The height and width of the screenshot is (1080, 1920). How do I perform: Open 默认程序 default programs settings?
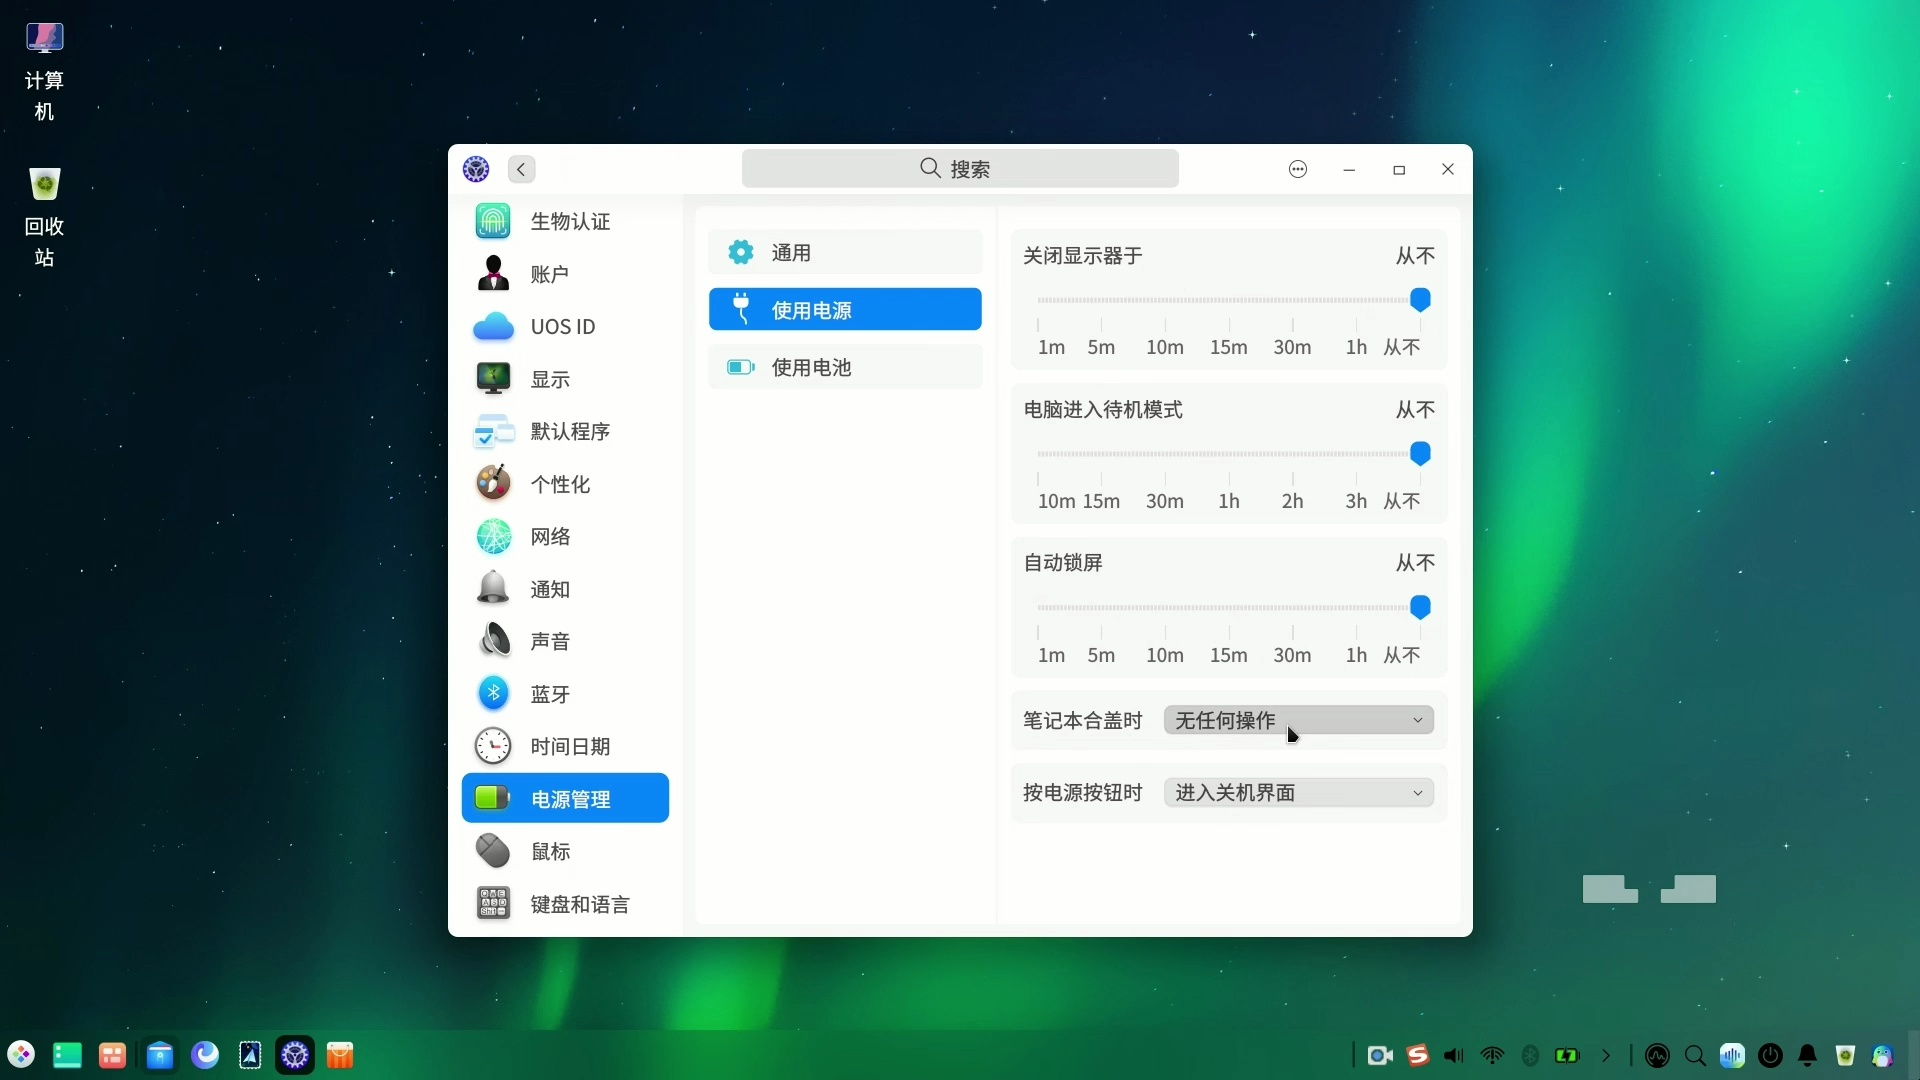point(565,432)
